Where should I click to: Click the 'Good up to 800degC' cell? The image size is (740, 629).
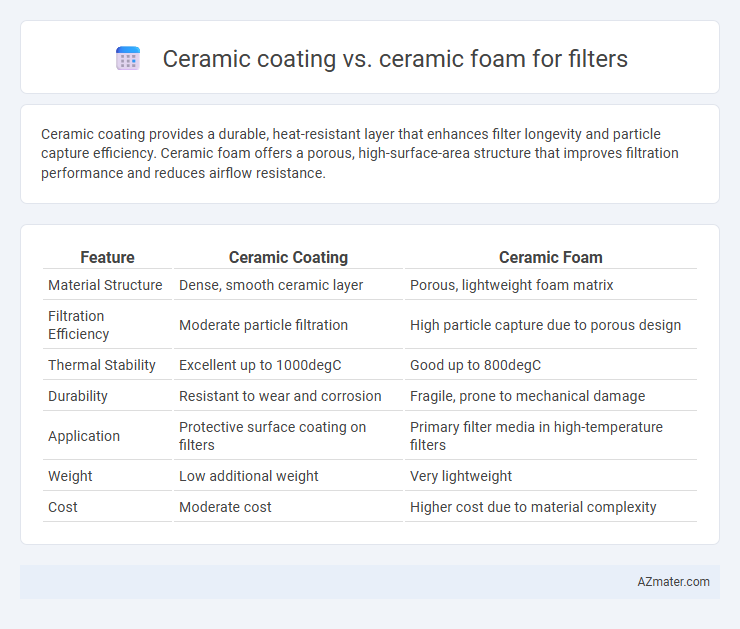[475, 365]
